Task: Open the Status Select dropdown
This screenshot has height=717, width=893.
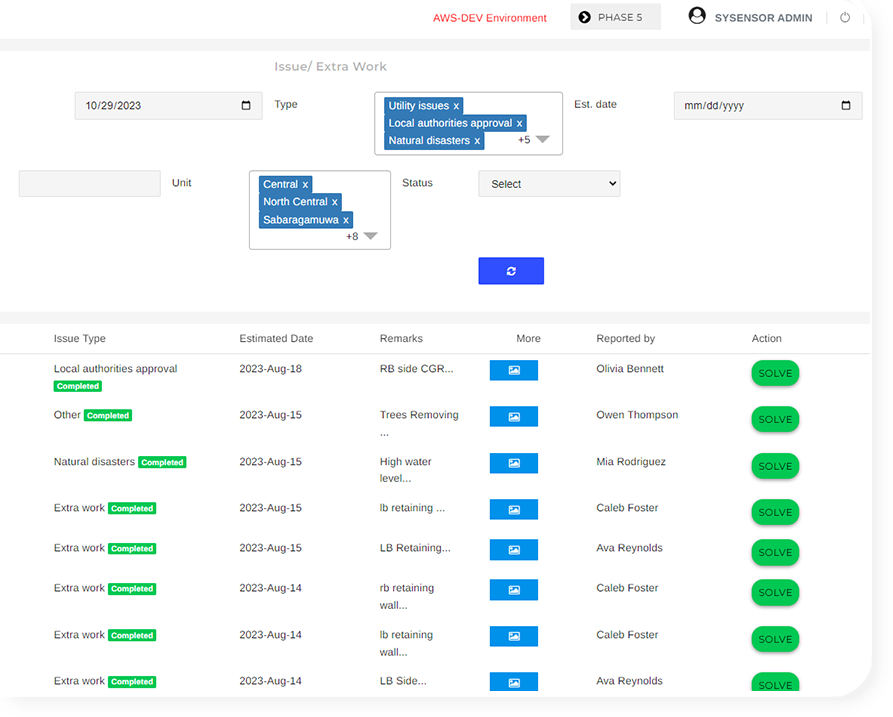Action: tap(549, 184)
